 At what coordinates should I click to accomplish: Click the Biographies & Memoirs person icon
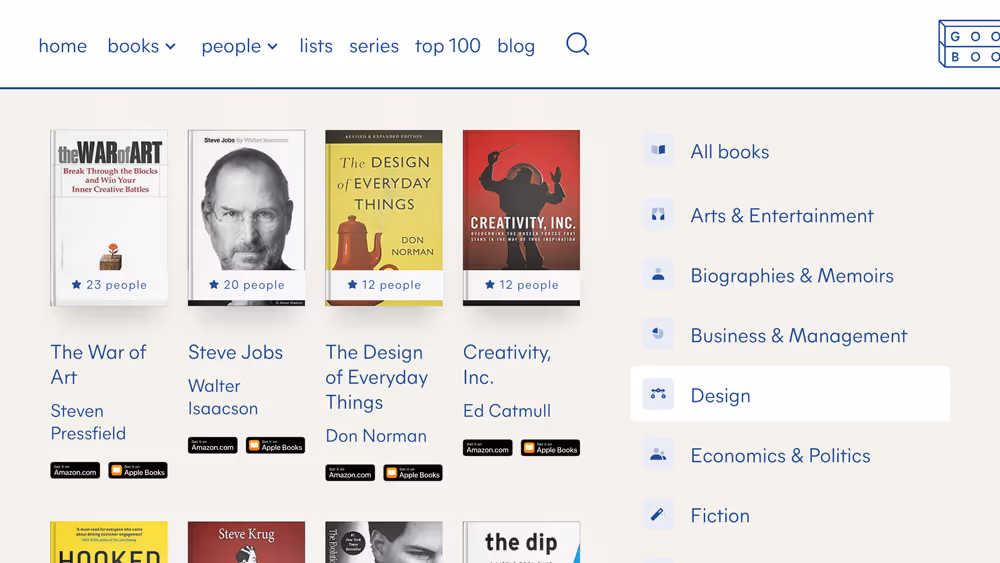click(658, 275)
